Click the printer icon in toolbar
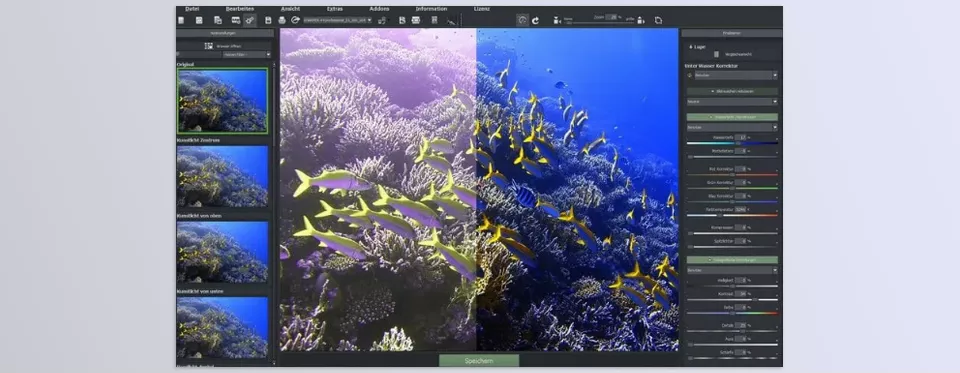Image resolution: width=960 pixels, height=373 pixels. [x=282, y=20]
